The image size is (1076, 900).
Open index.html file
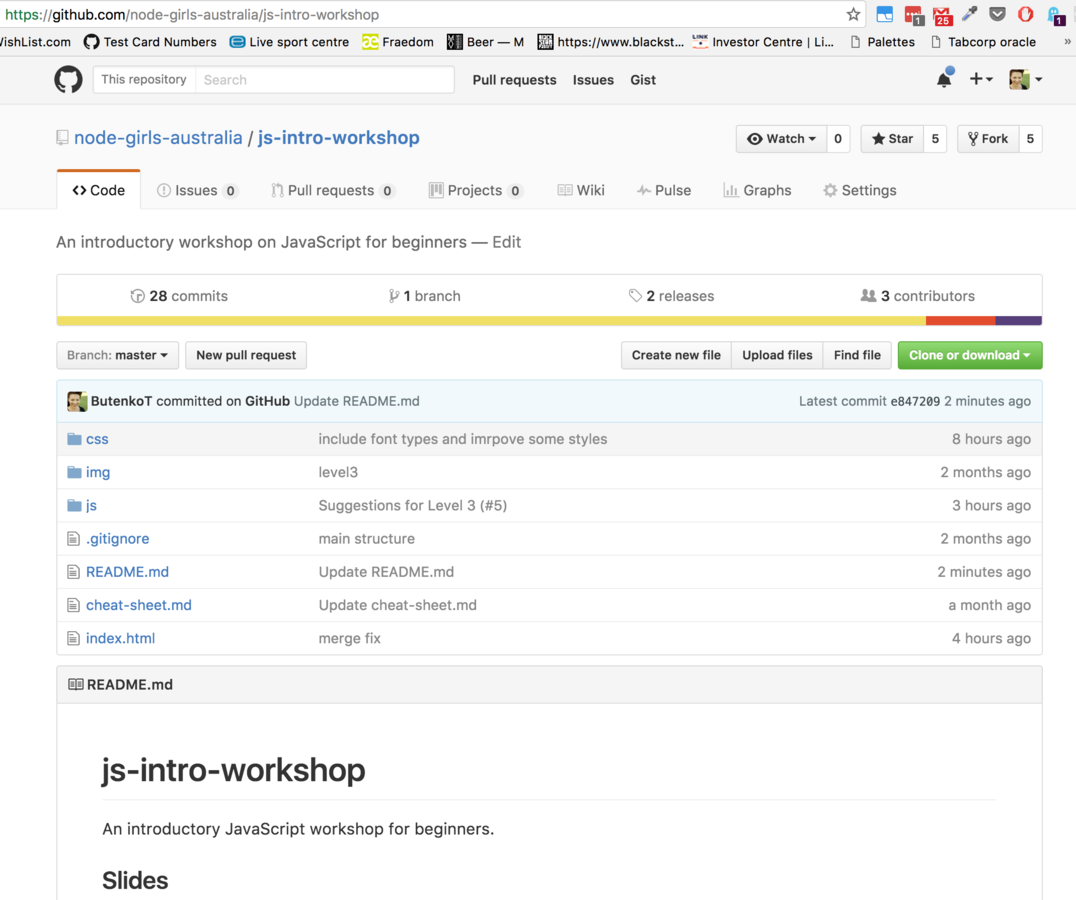[120, 639]
